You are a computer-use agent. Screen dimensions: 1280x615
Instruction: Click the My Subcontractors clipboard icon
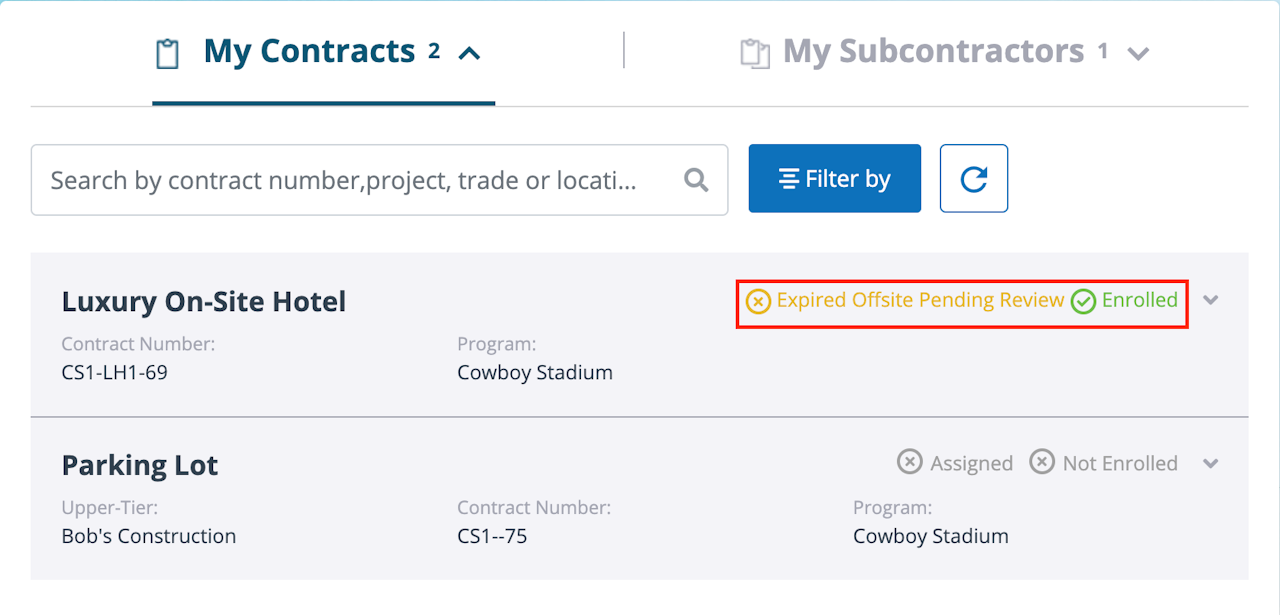coord(755,54)
